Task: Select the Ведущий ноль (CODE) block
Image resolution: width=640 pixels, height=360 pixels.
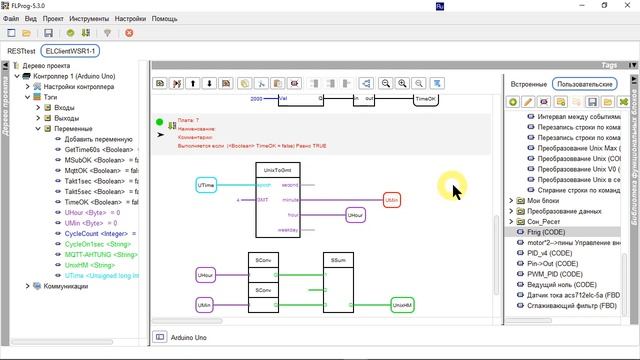Action: (x=562, y=284)
